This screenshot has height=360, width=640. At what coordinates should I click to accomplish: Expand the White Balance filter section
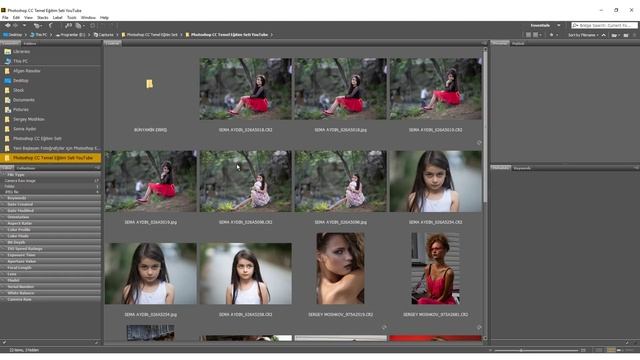point(51,293)
